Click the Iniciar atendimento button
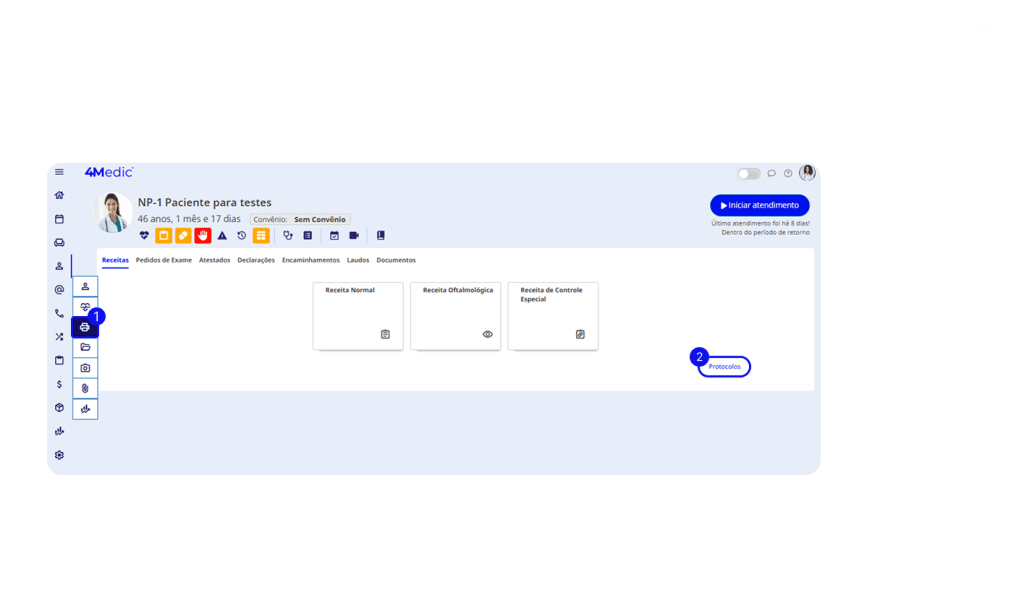 [x=760, y=205]
